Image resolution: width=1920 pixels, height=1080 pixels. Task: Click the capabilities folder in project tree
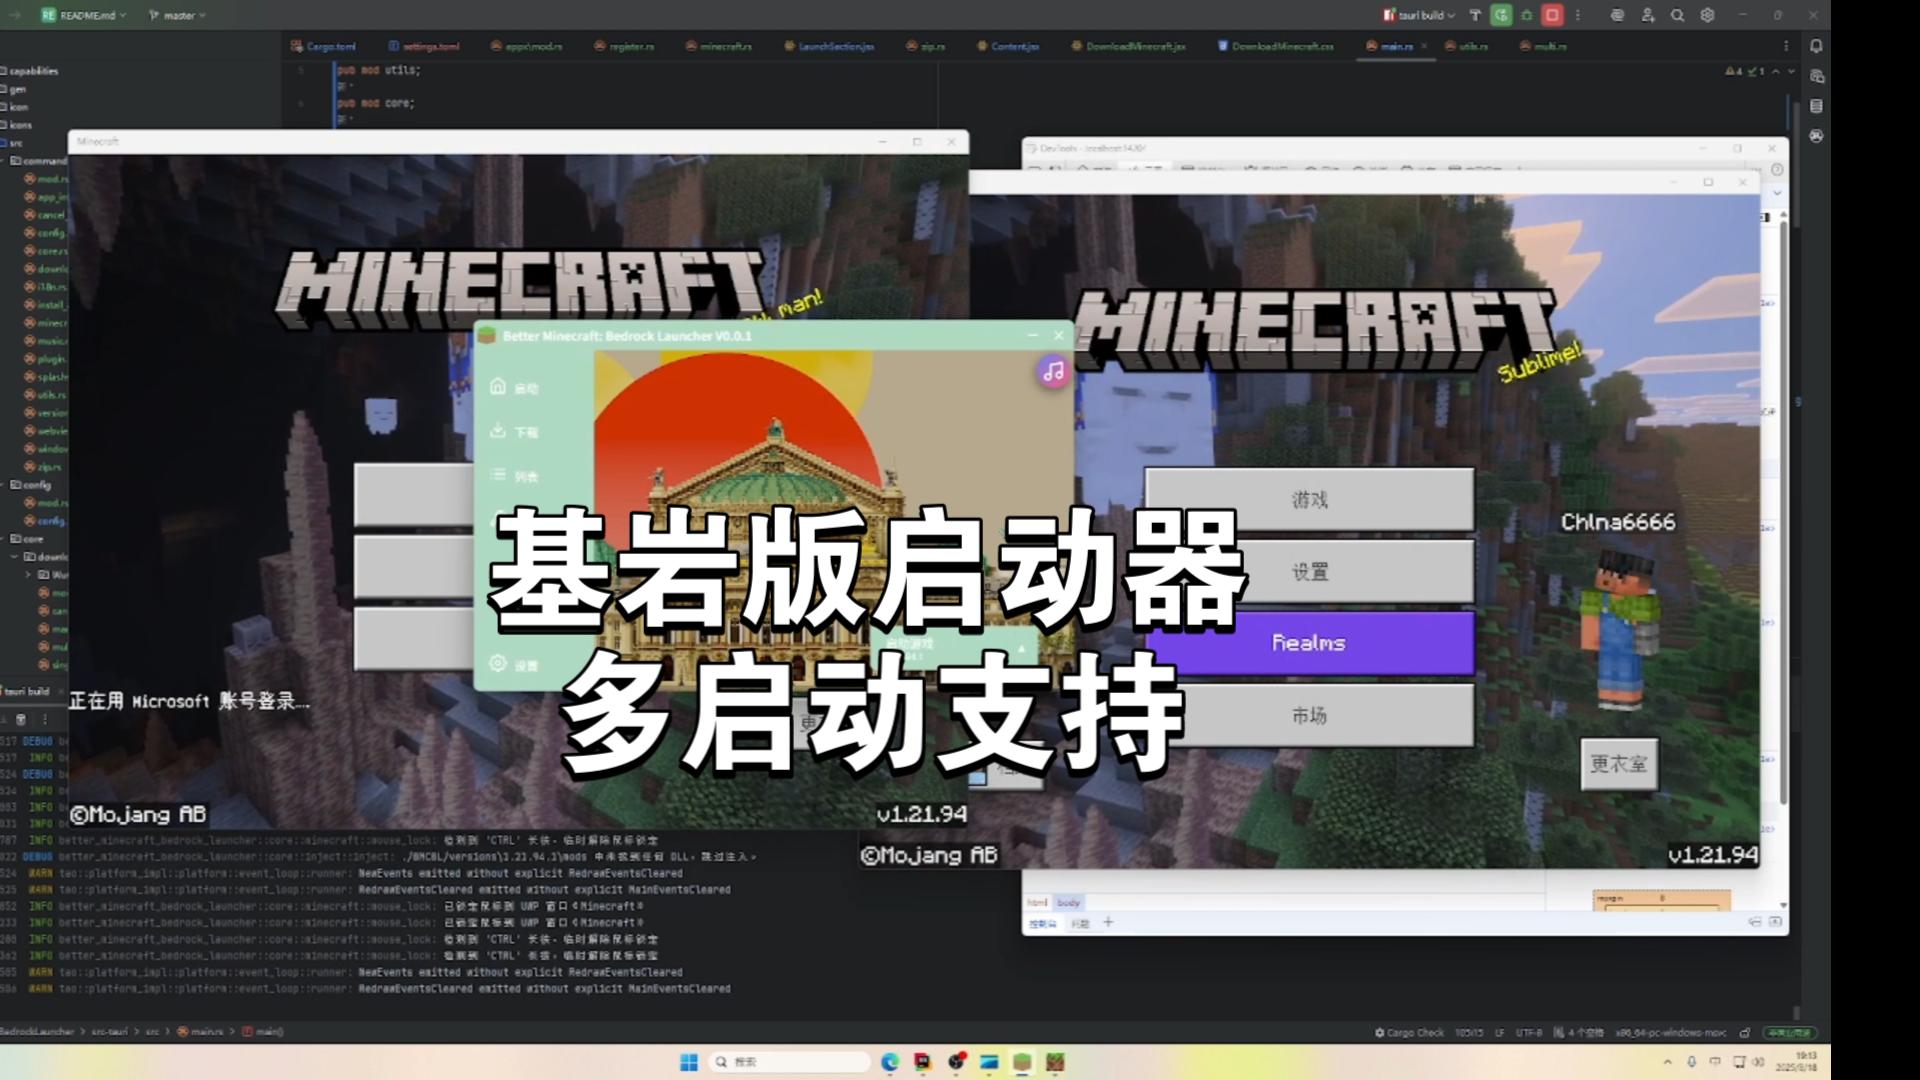point(30,71)
